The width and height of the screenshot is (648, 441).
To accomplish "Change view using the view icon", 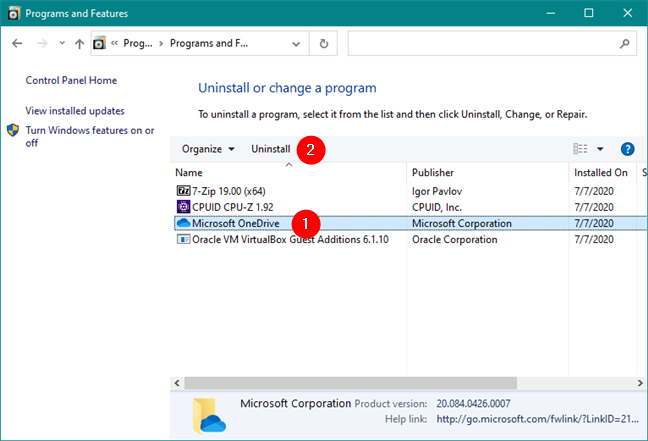I will pos(580,149).
